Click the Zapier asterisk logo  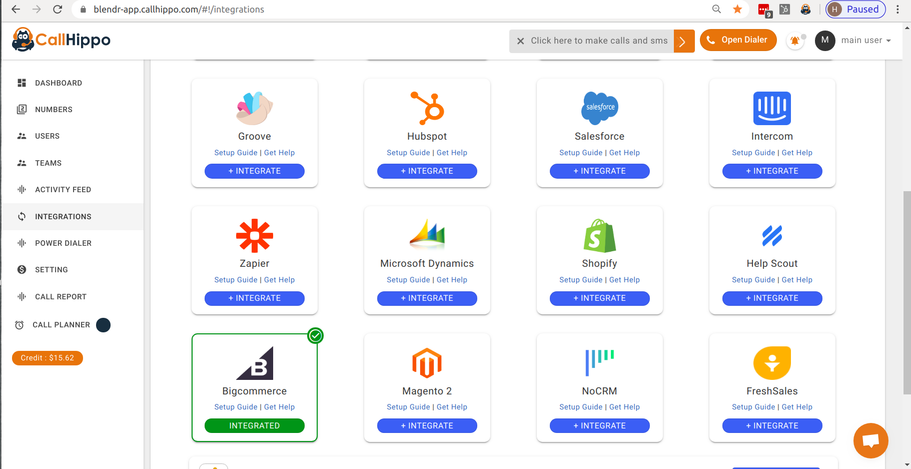(x=254, y=235)
